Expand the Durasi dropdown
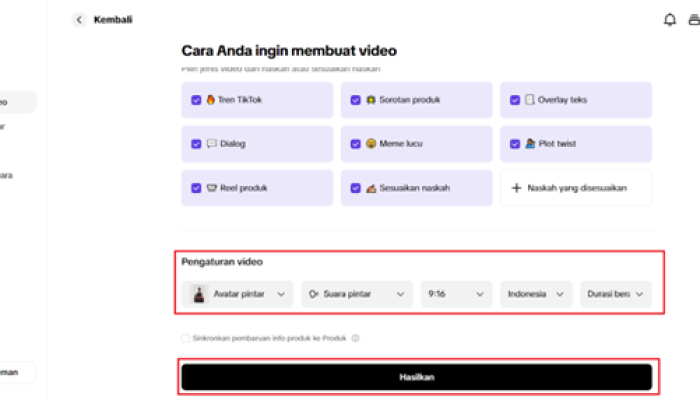This screenshot has height=400, width=700. click(616, 294)
